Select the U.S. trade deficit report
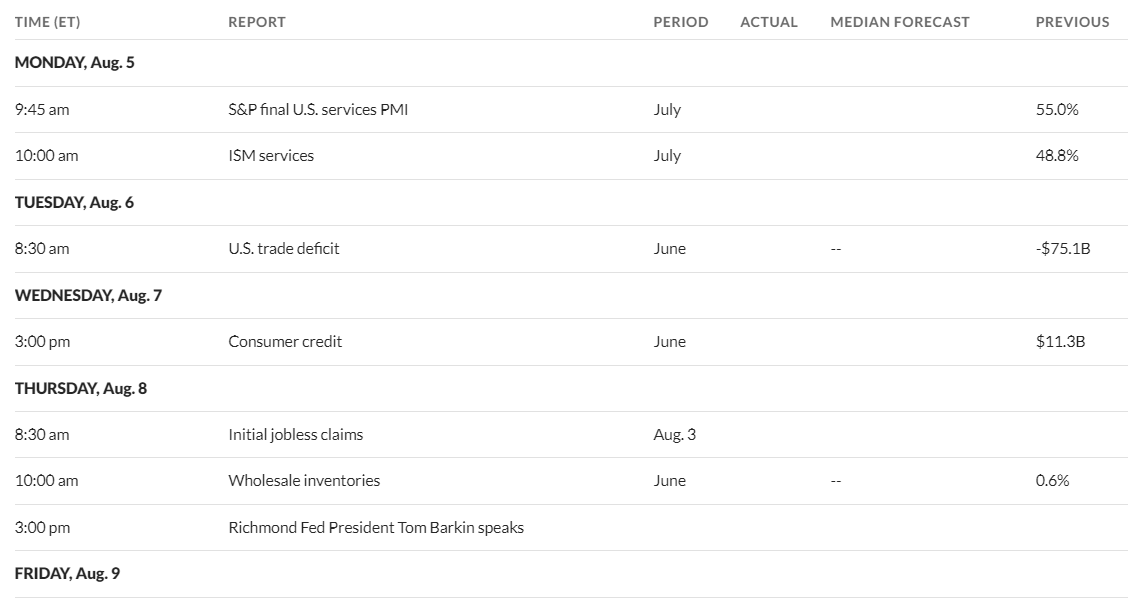This screenshot has width=1128, height=611. point(283,248)
